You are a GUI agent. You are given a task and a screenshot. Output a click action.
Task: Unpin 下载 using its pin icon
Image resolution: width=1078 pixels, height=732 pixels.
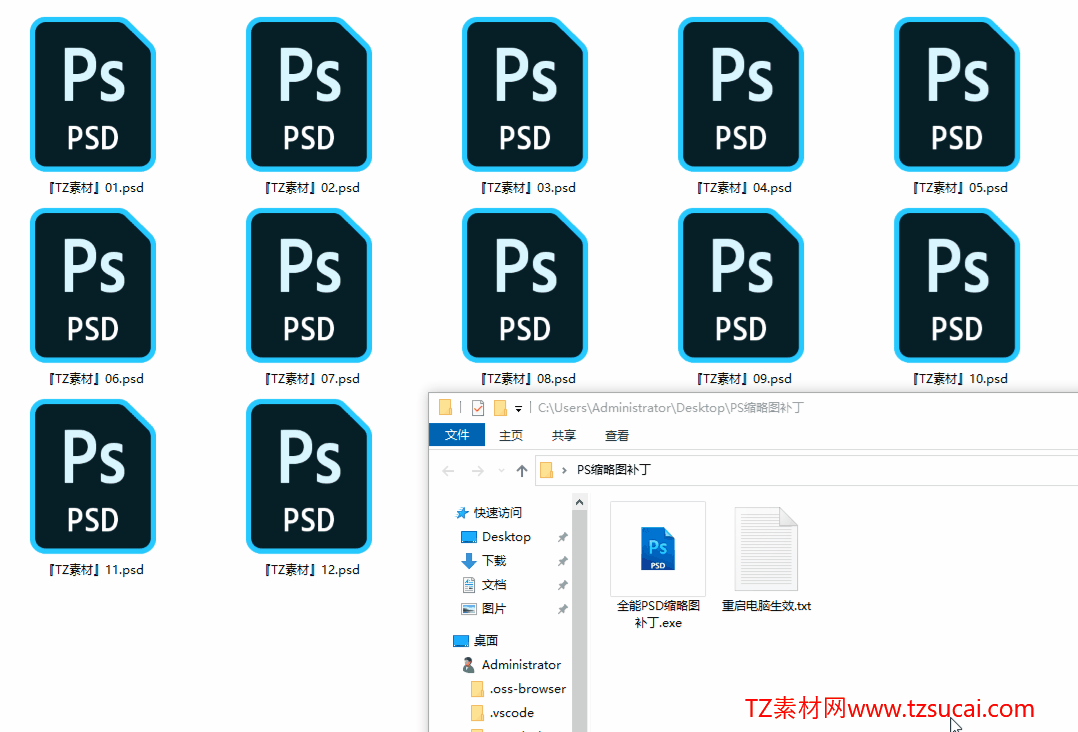(x=562, y=561)
